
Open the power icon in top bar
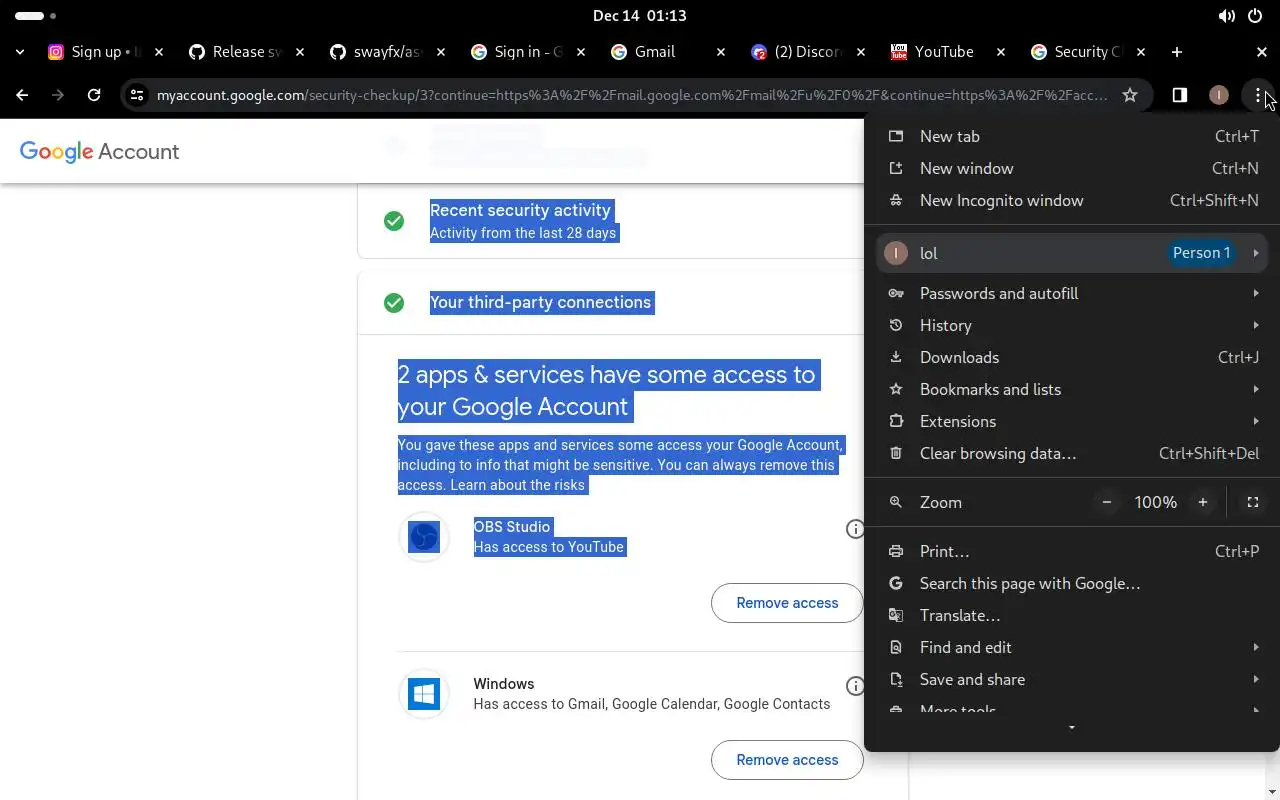1255,16
